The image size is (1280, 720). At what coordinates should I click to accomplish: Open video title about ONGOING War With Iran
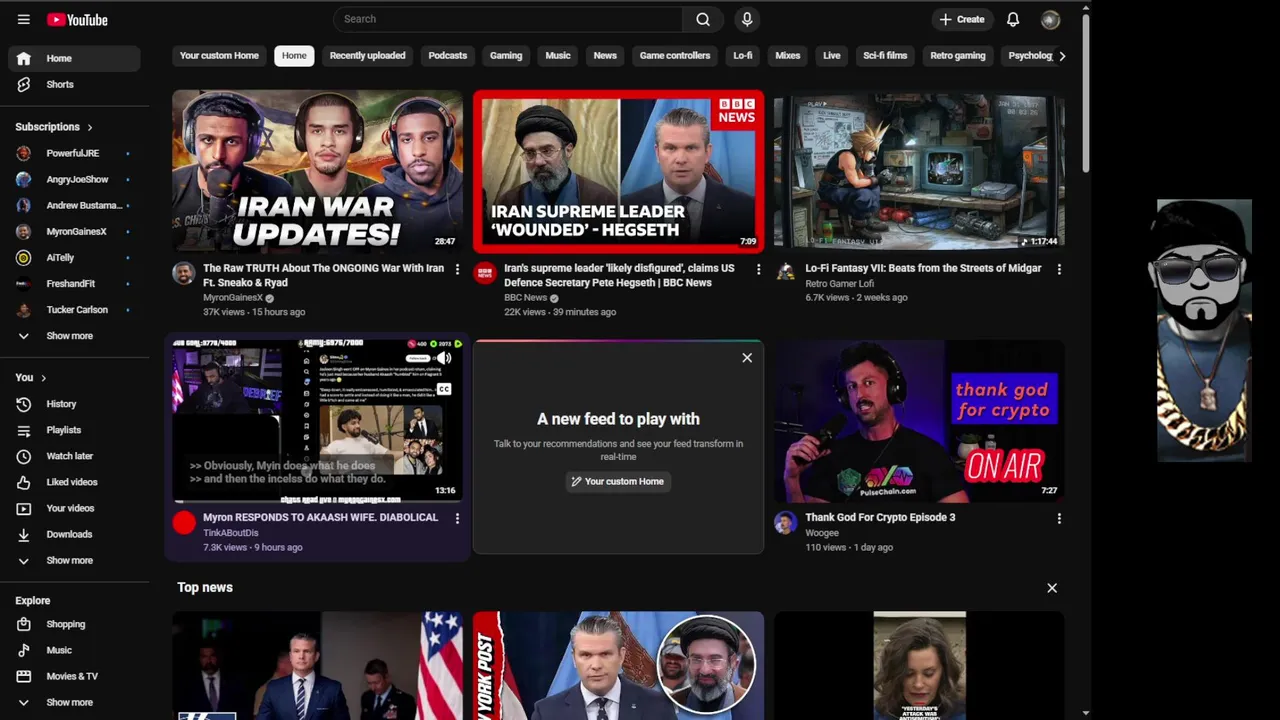(323, 275)
